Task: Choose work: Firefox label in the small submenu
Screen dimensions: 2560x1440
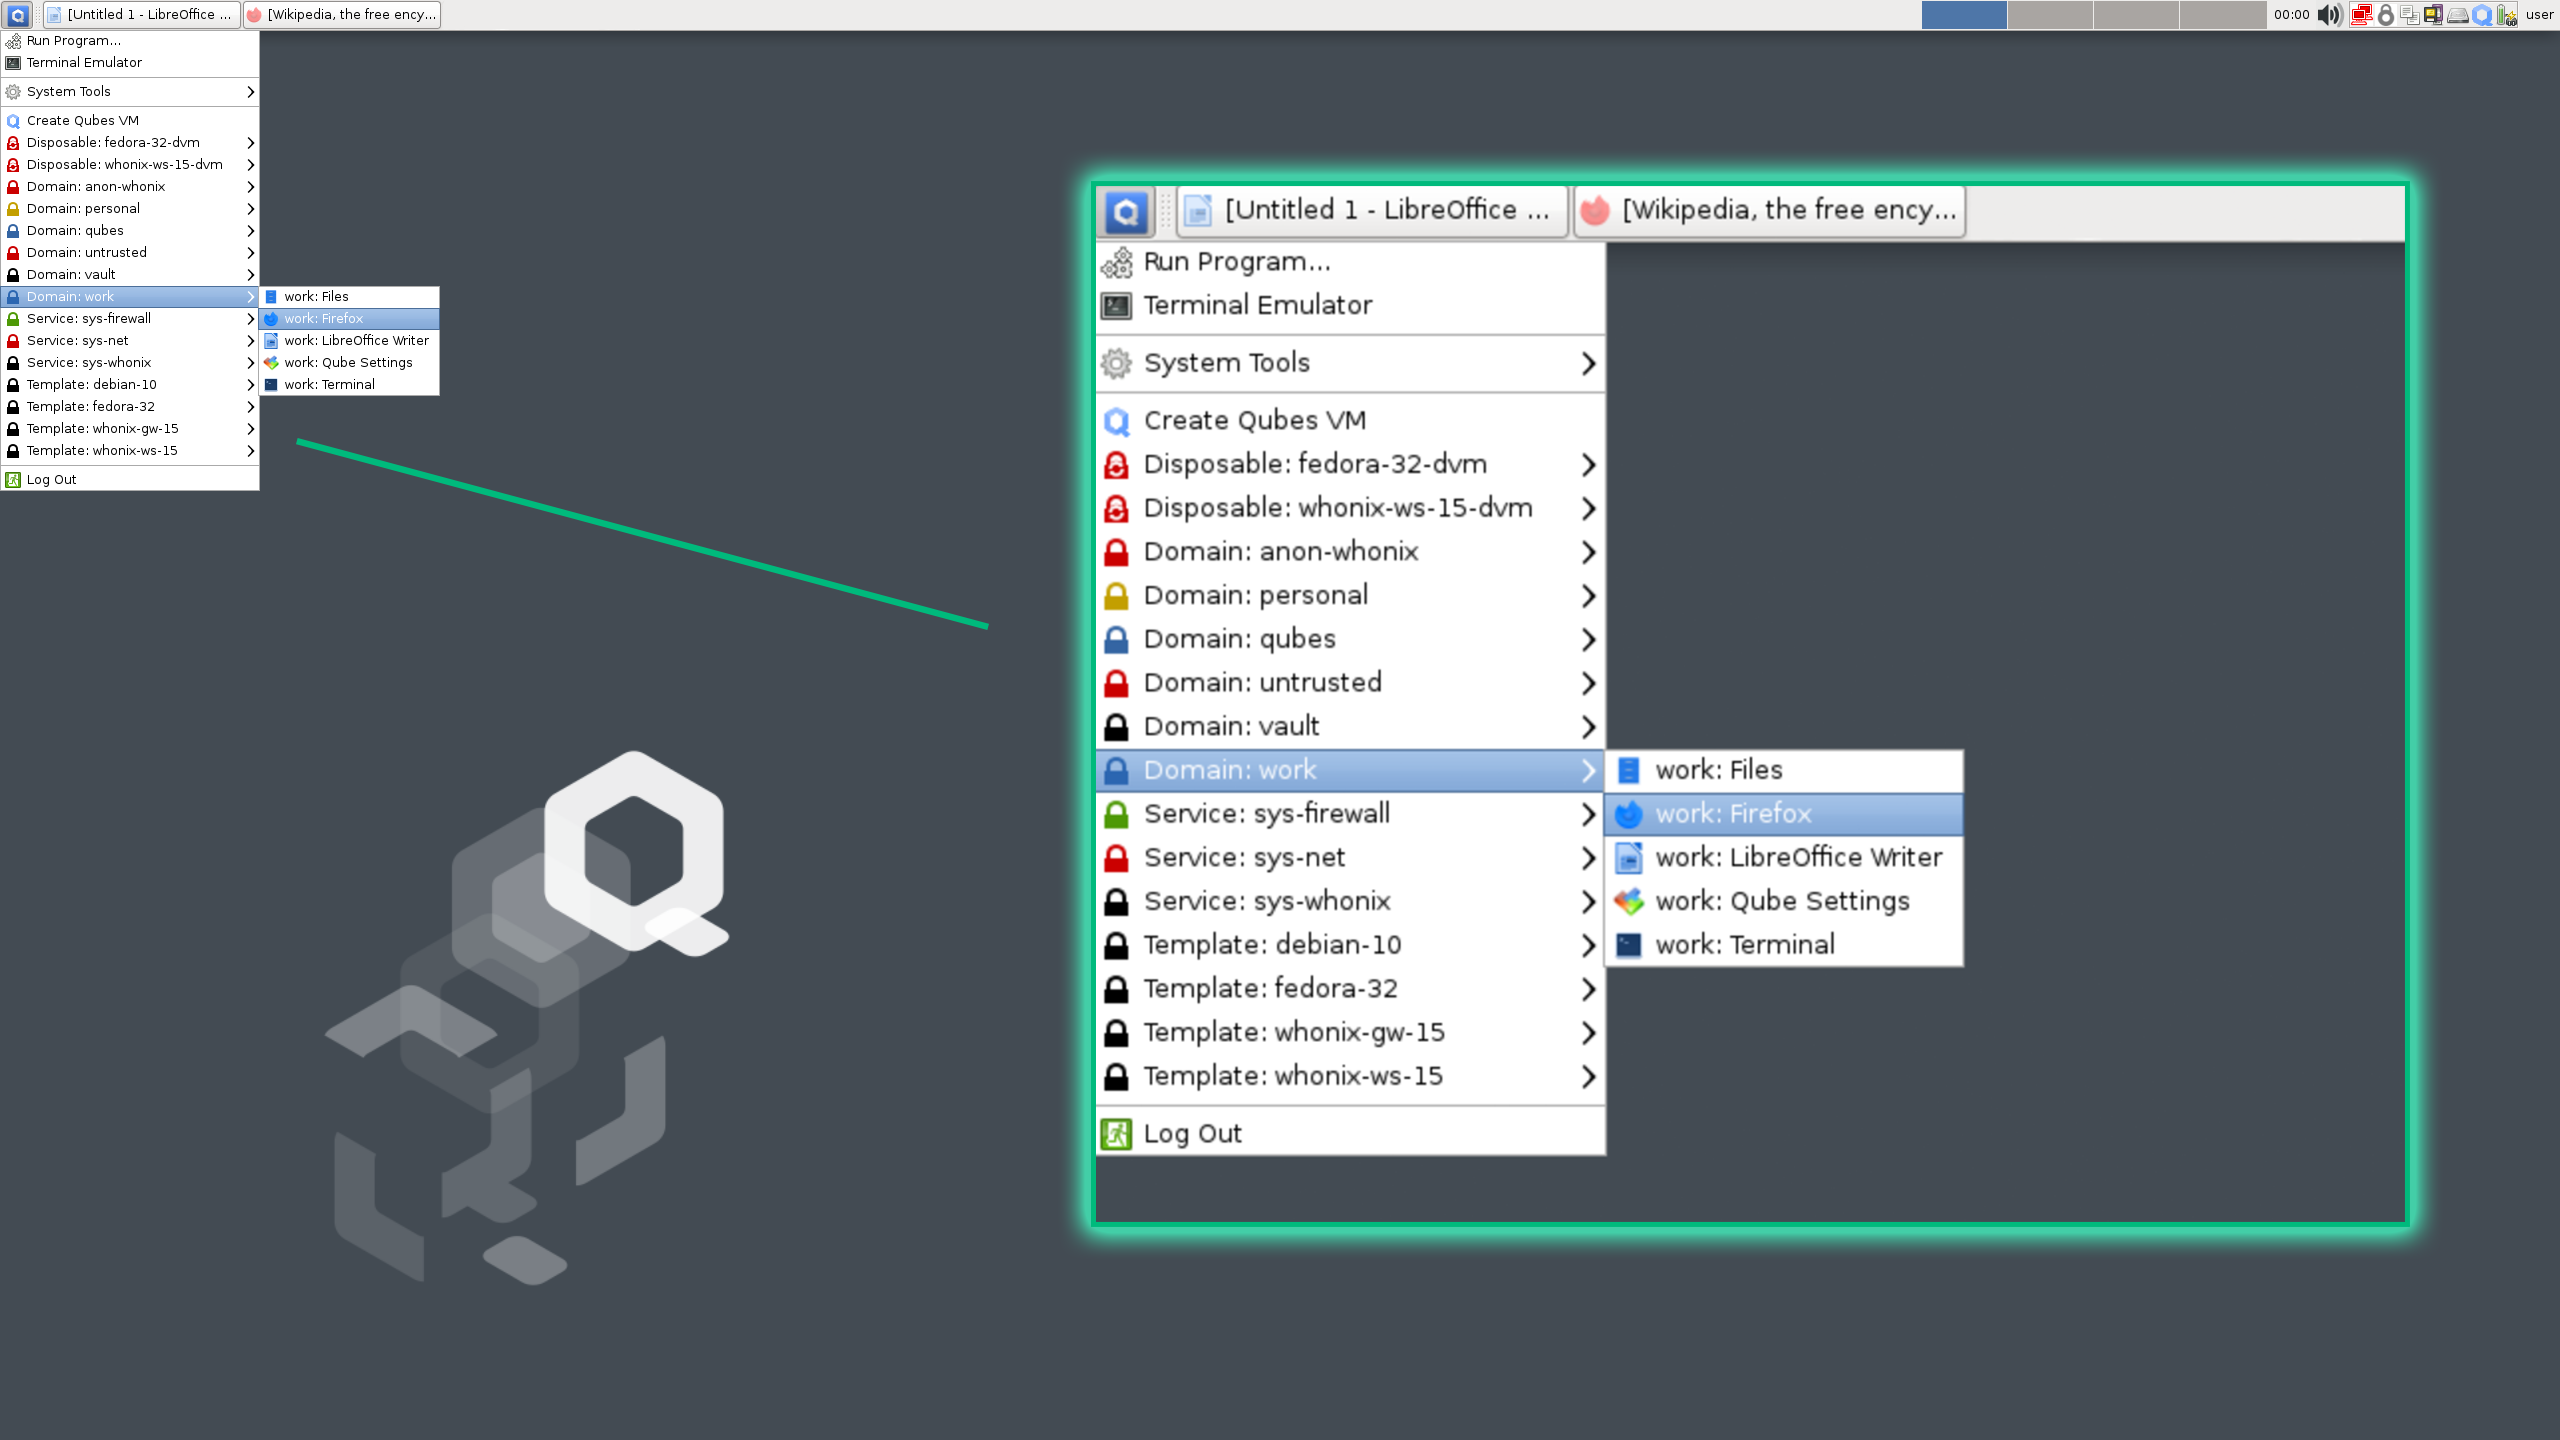Action: click(x=323, y=319)
